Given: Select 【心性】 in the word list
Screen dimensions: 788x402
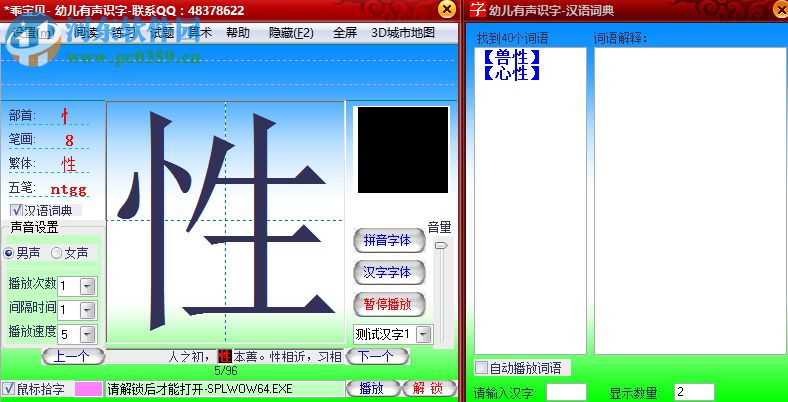Looking at the screenshot, I should point(511,73).
